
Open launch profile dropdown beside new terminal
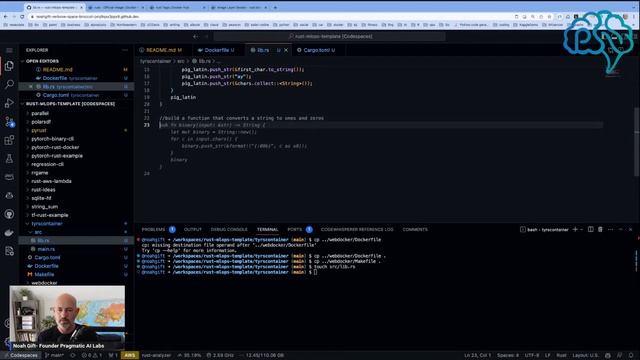click(x=582, y=229)
